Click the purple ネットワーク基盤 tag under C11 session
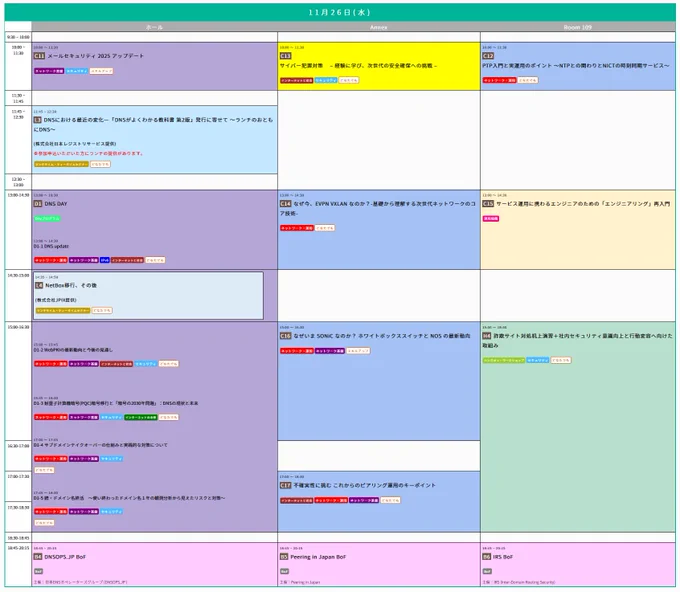 tap(49, 71)
